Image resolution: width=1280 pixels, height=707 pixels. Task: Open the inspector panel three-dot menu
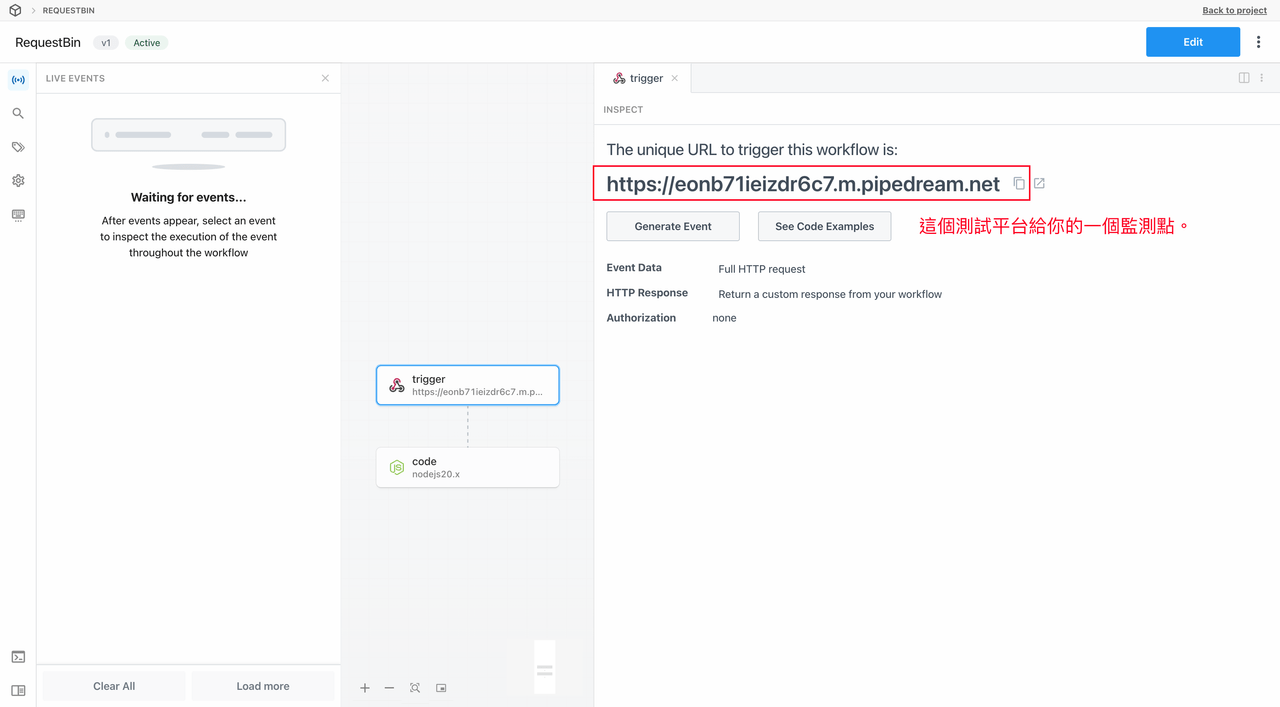pos(1262,78)
